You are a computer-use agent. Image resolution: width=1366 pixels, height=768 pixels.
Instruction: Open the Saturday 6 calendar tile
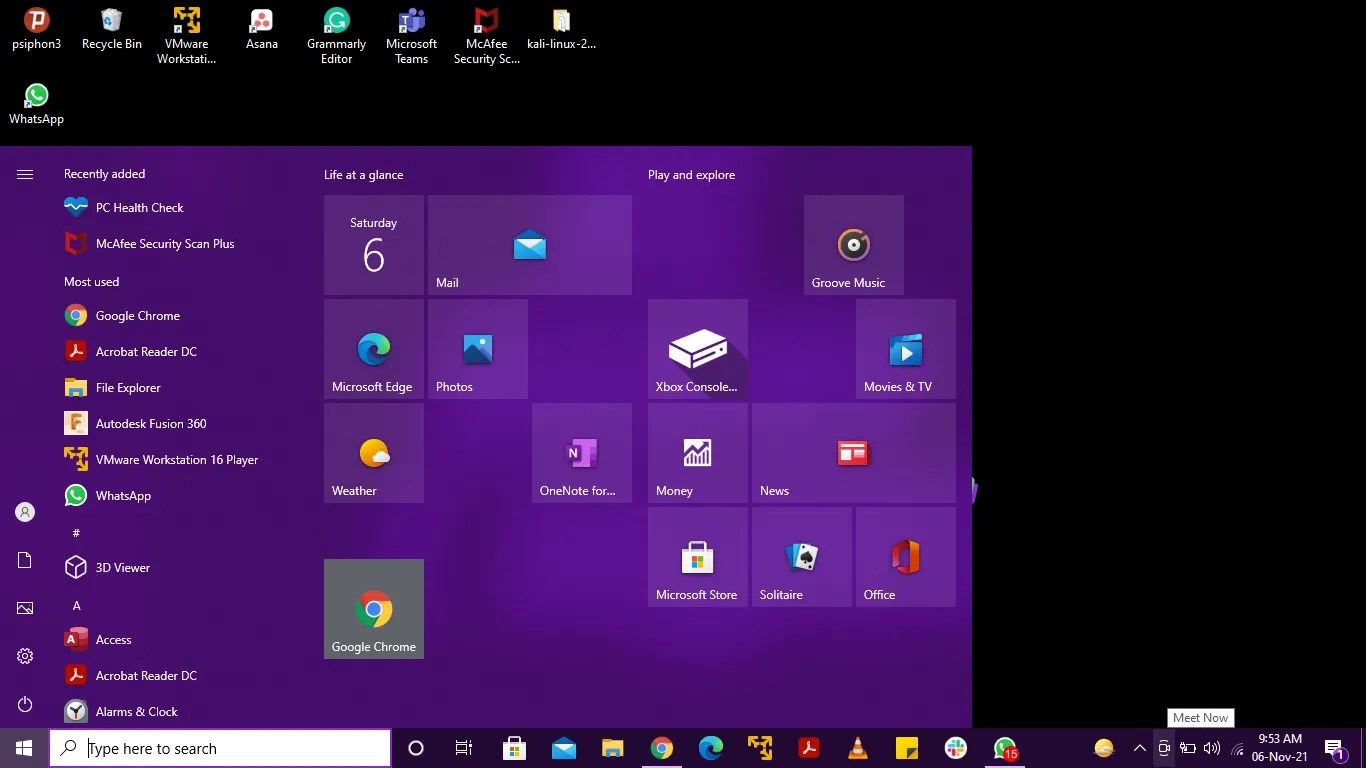(374, 245)
